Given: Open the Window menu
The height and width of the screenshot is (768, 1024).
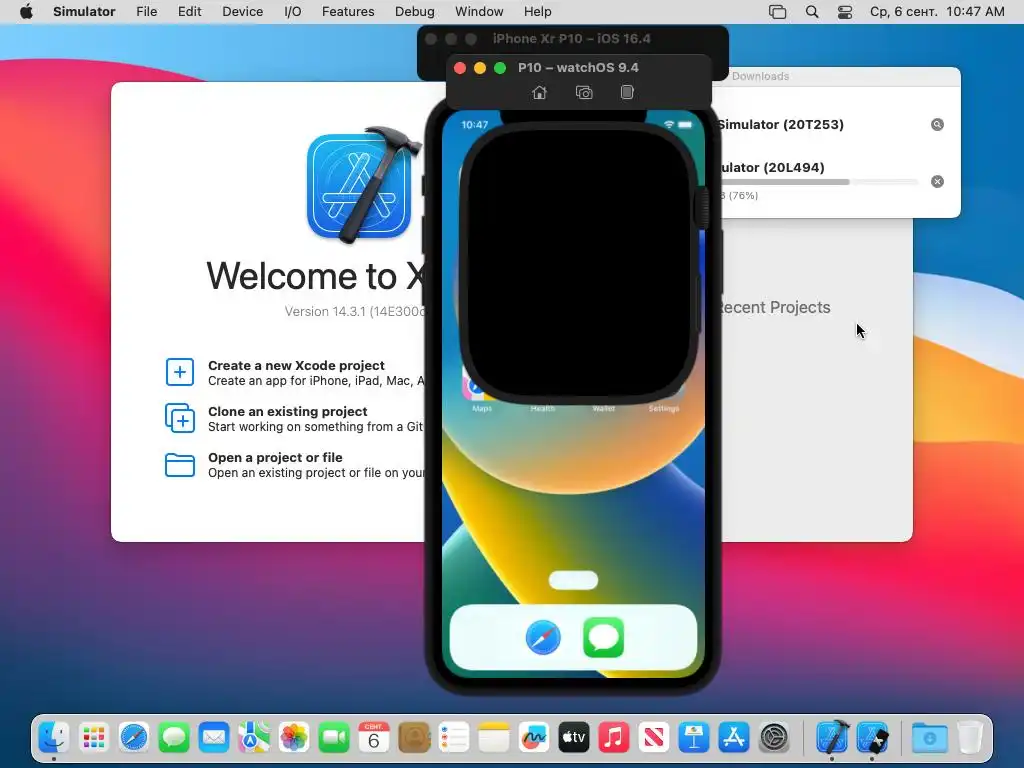Looking at the screenshot, I should (x=479, y=12).
